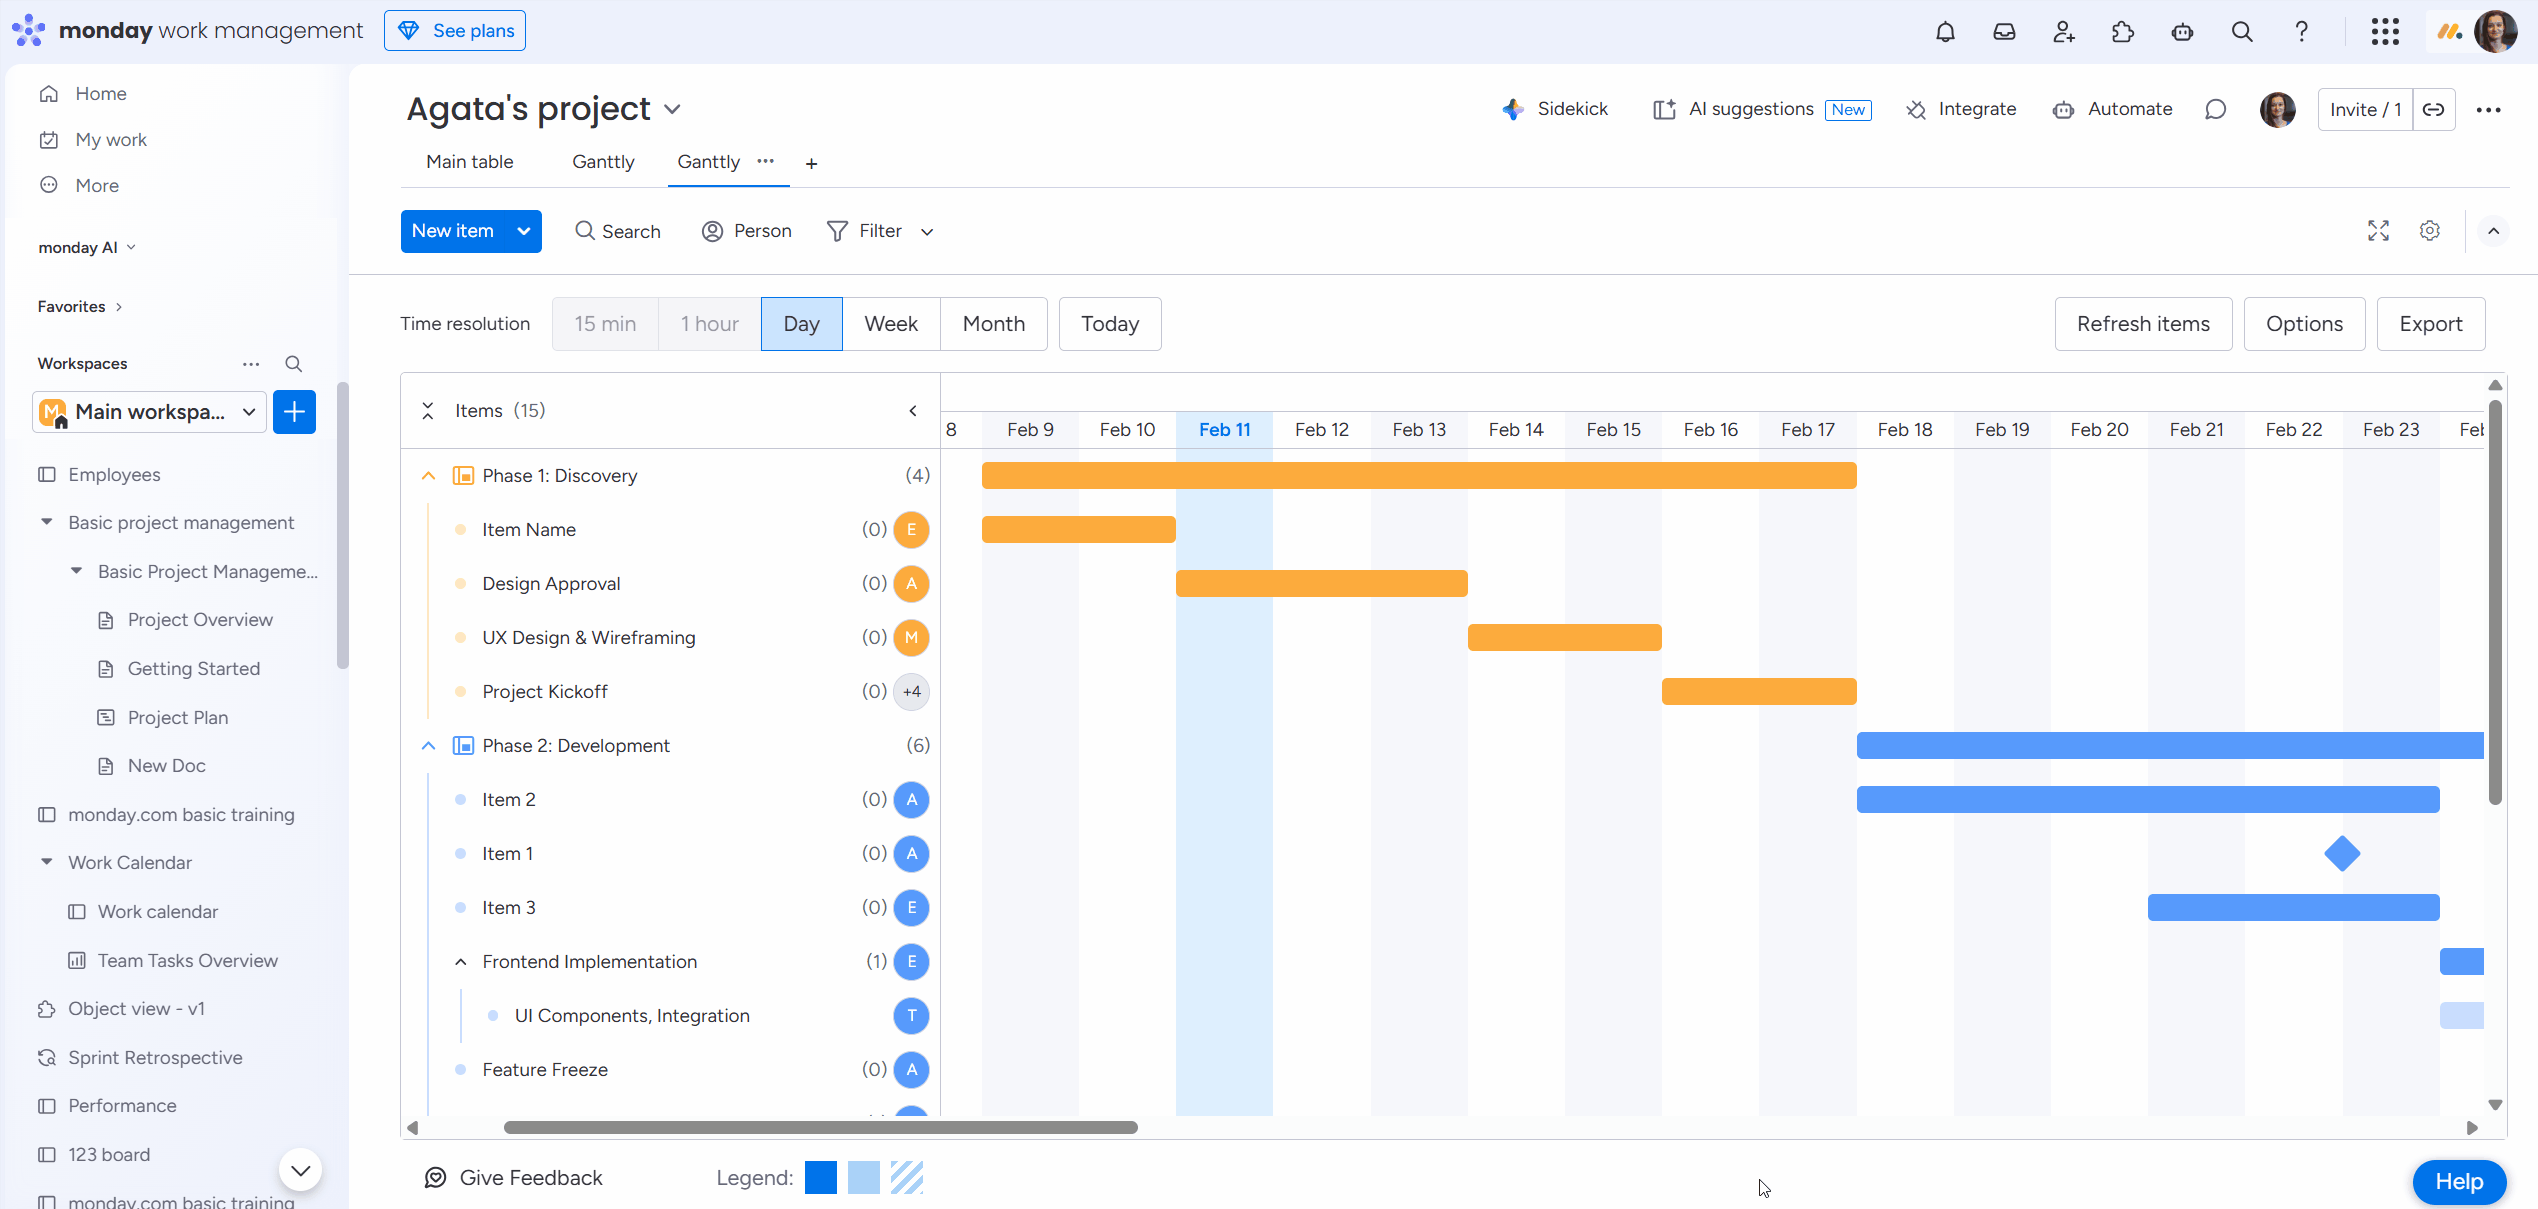Open the Help button
The width and height of the screenshot is (2538, 1209).
(x=2459, y=1182)
